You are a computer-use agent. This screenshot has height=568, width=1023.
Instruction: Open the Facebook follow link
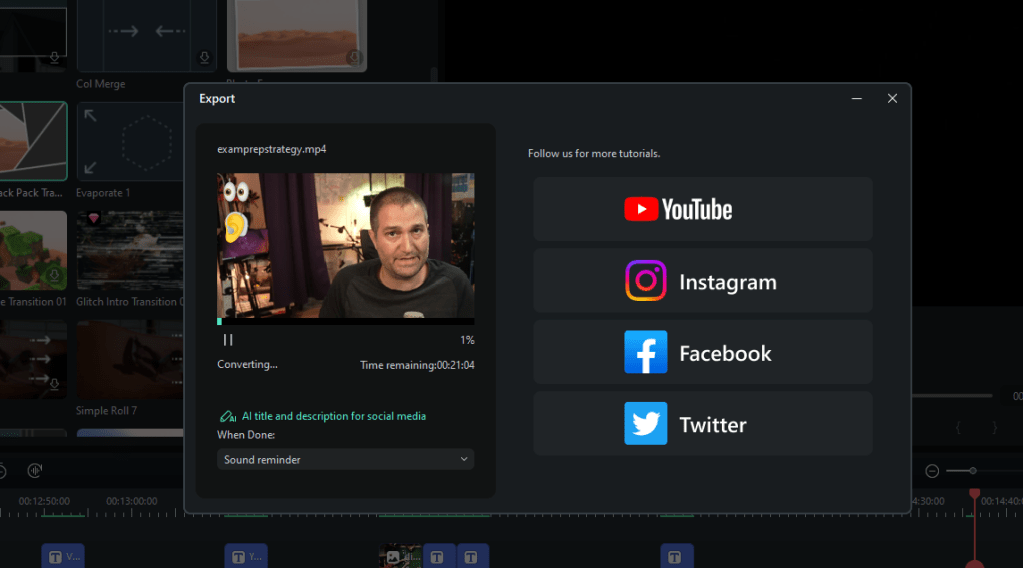click(703, 352)
